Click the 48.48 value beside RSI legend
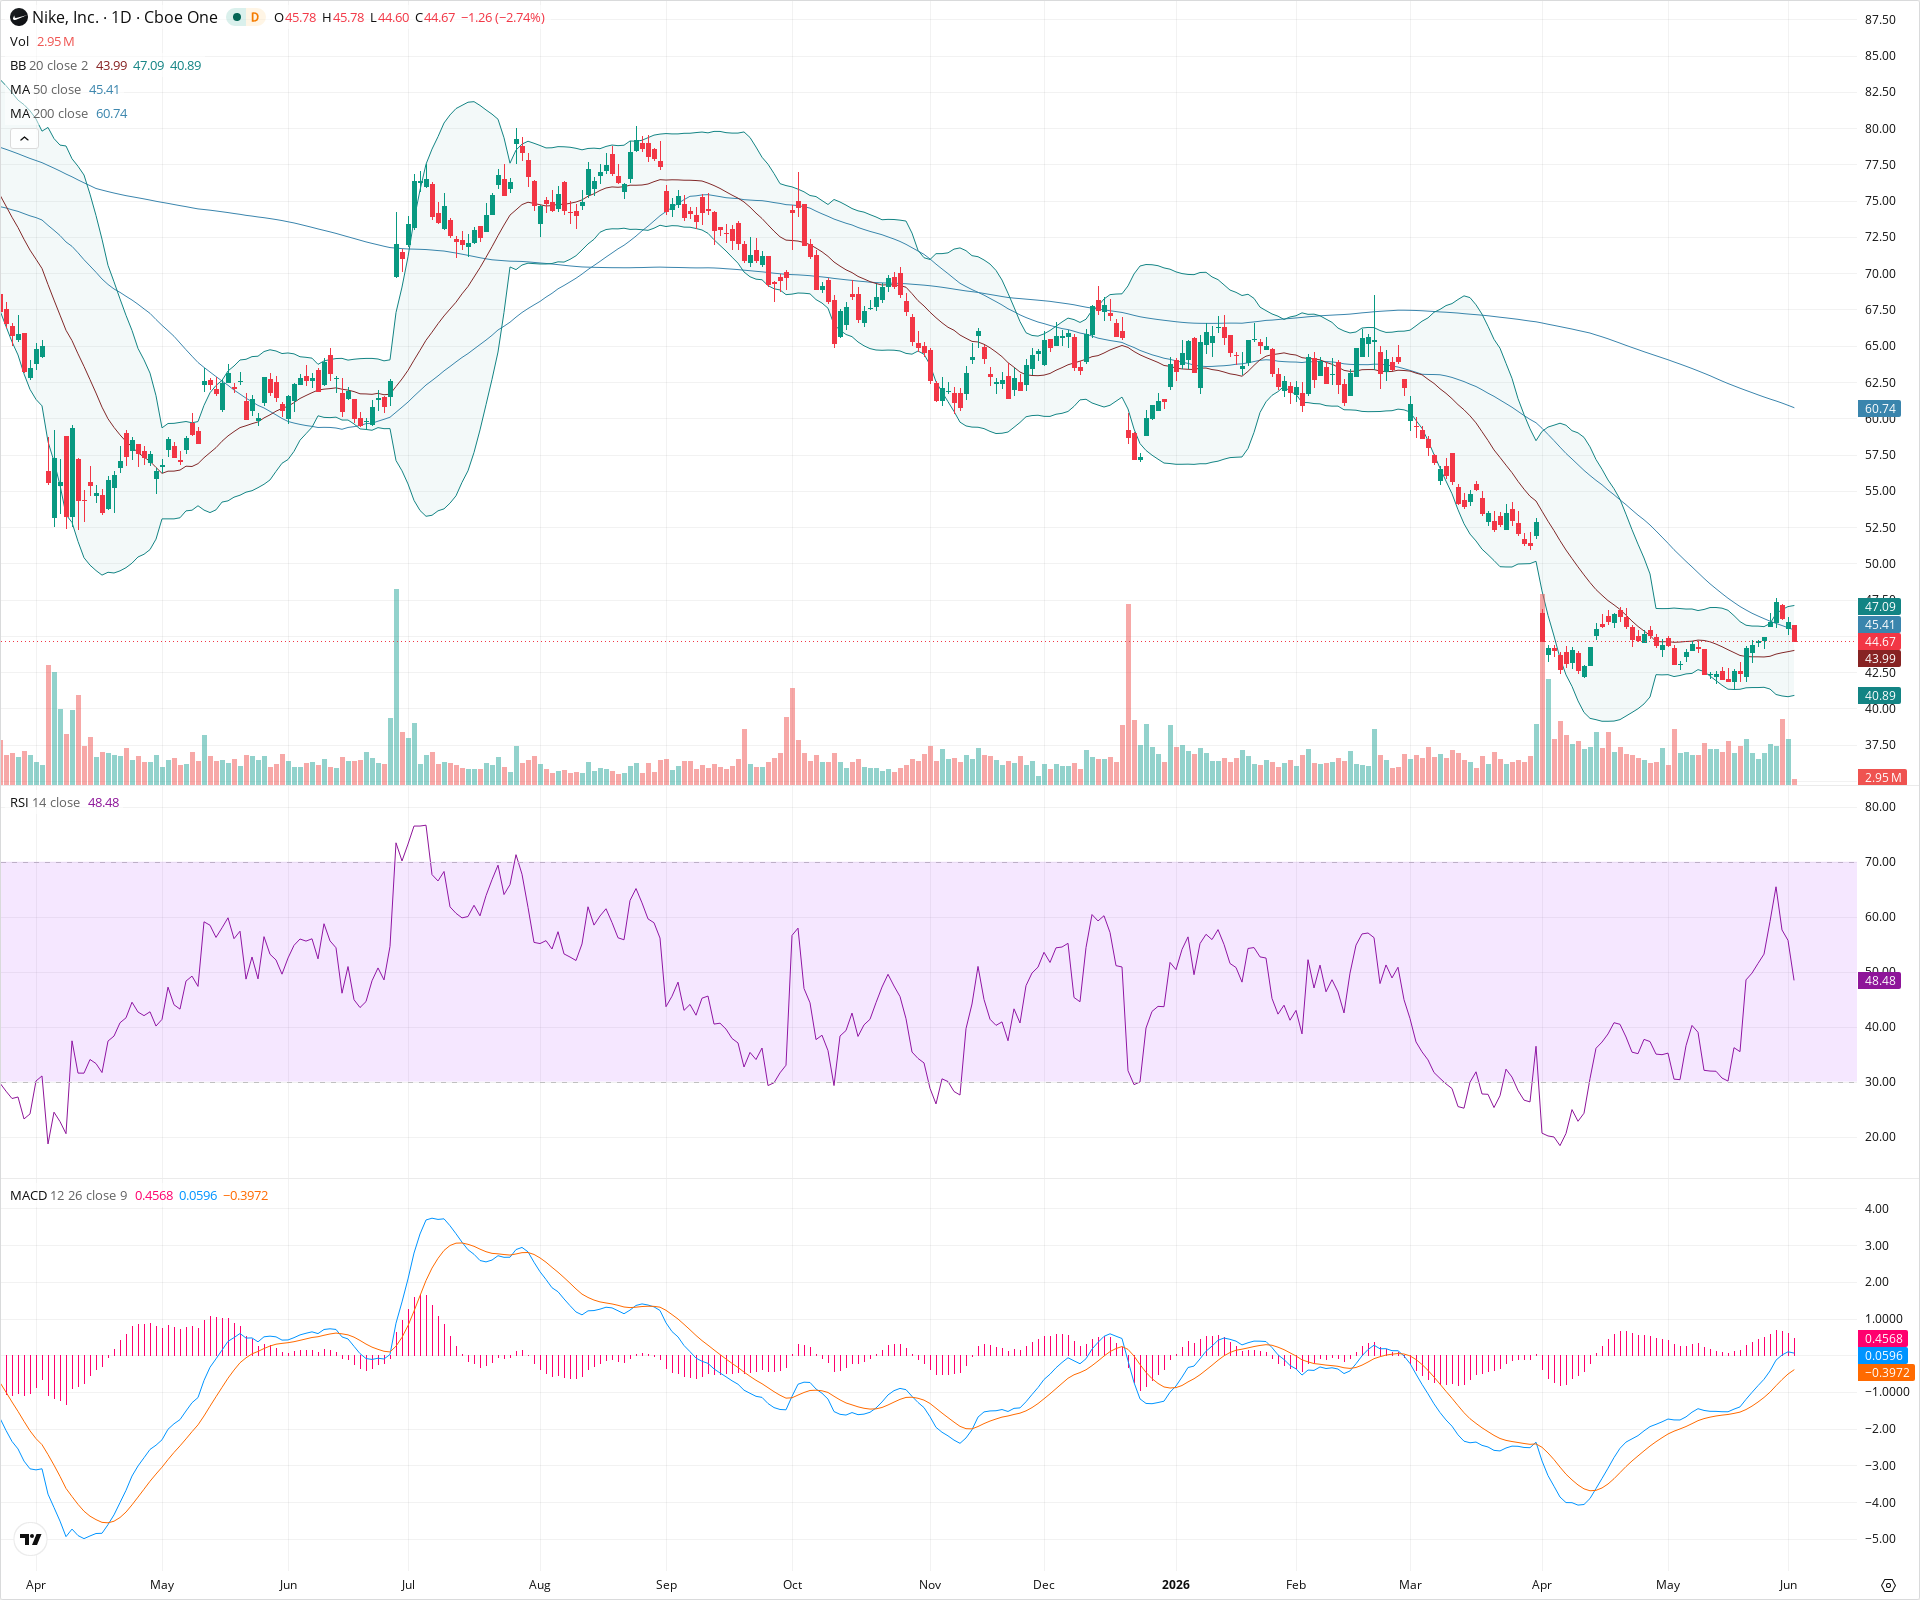 (x=103, y=802)
